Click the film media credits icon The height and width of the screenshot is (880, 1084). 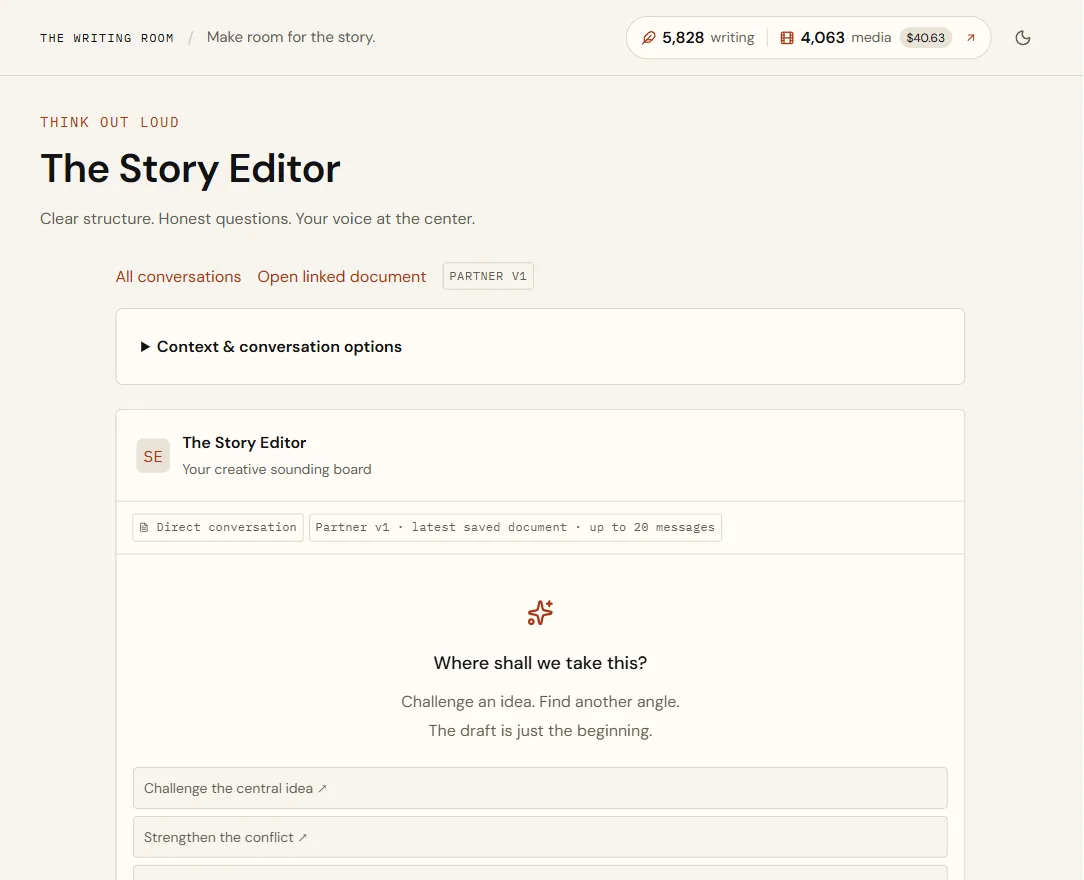pos(787,38)
